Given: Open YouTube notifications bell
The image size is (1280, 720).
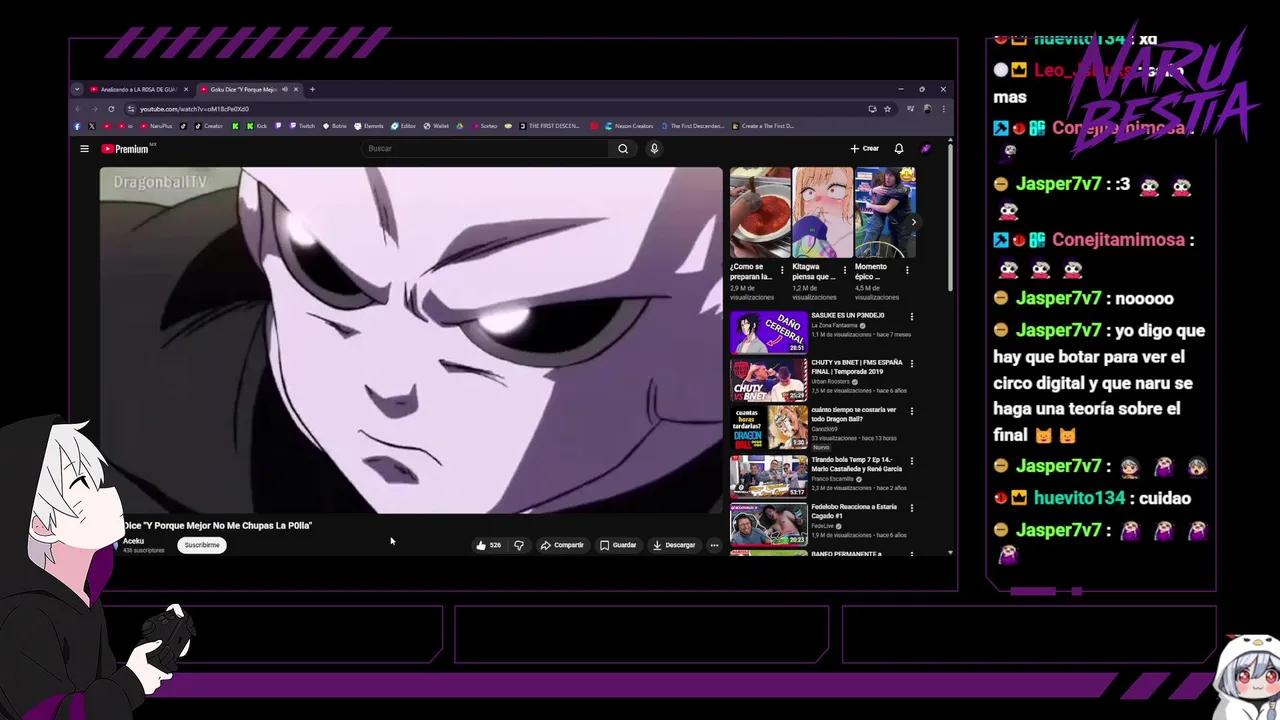Looking at the screenshot, I should coord(899,148).
